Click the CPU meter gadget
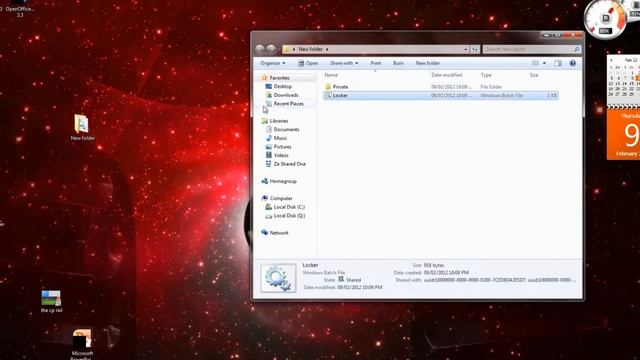The height and width of the screenshot is (360, 640). point(605,19)
